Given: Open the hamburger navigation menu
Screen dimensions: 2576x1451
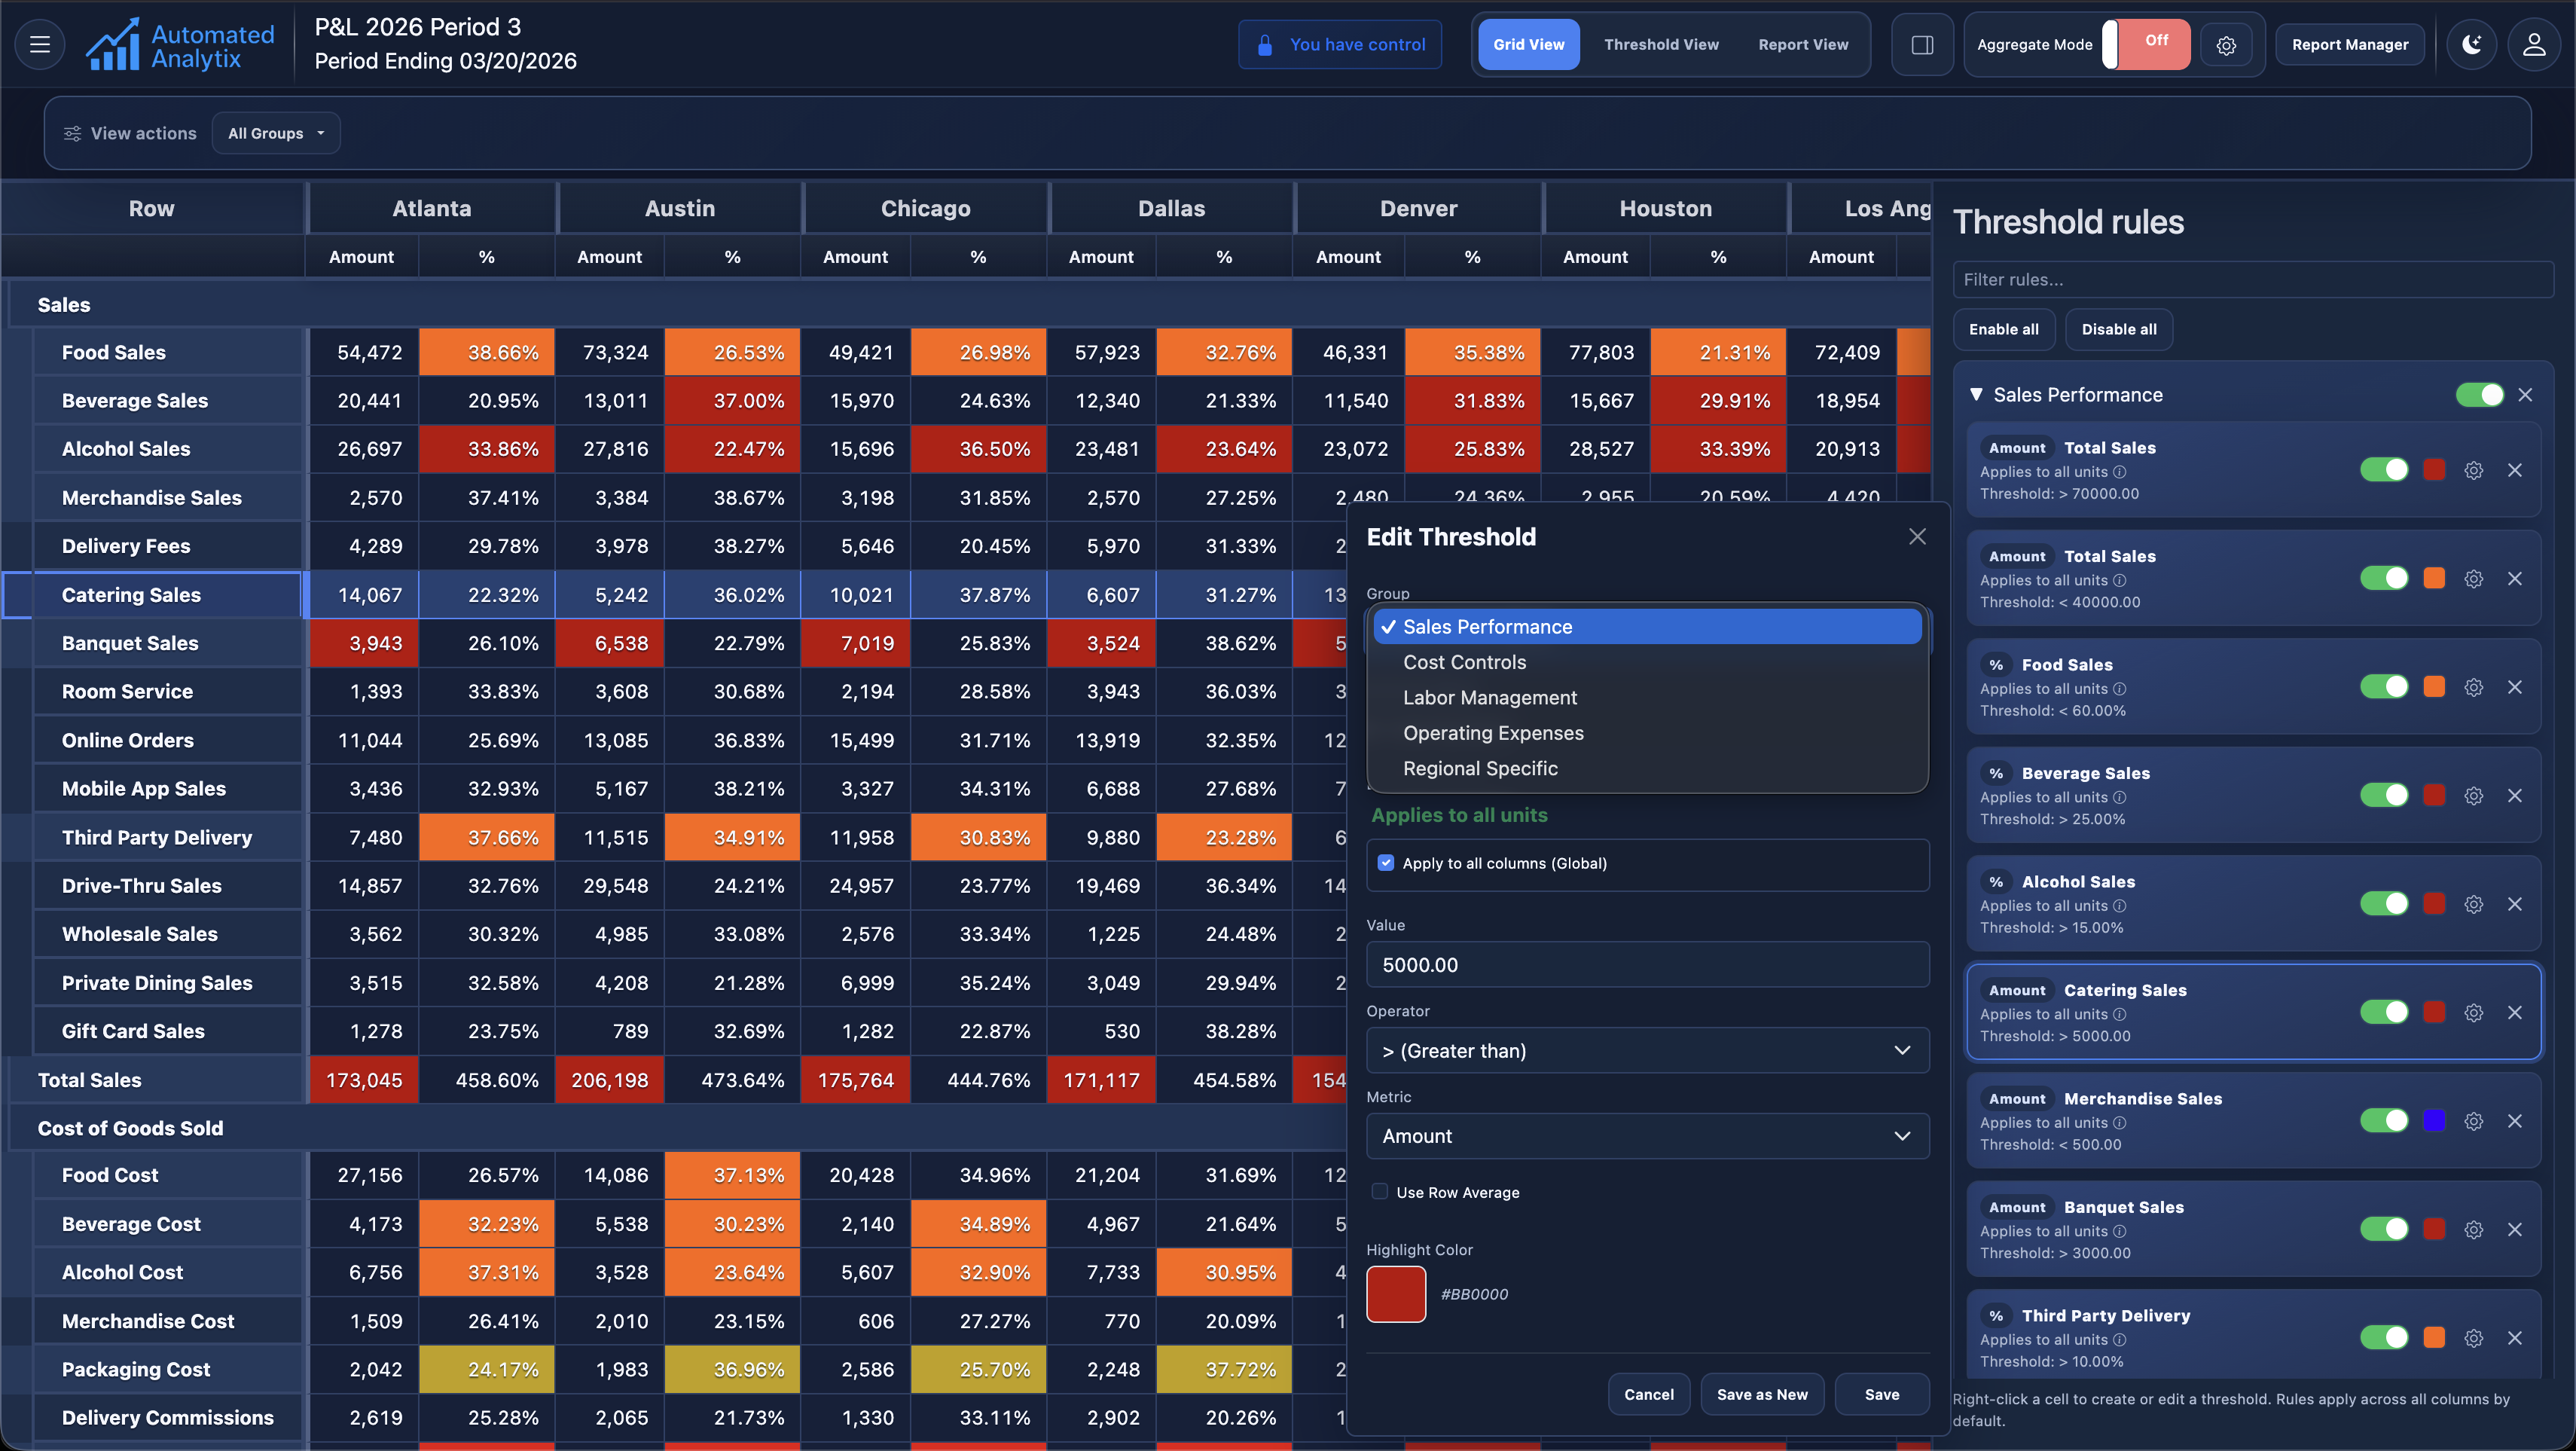Looking at the screenshot, I should tap(40, 44).
